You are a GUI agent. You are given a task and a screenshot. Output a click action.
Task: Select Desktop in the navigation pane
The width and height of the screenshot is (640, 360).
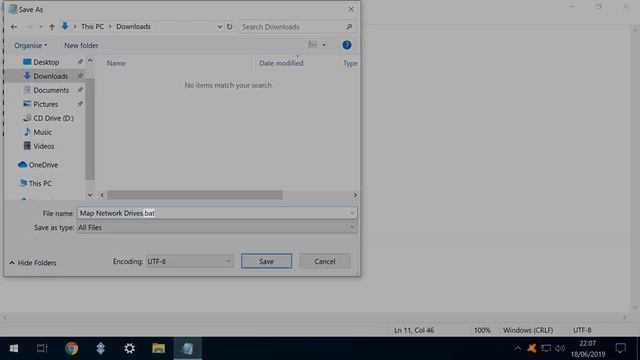tap(46, 62)
